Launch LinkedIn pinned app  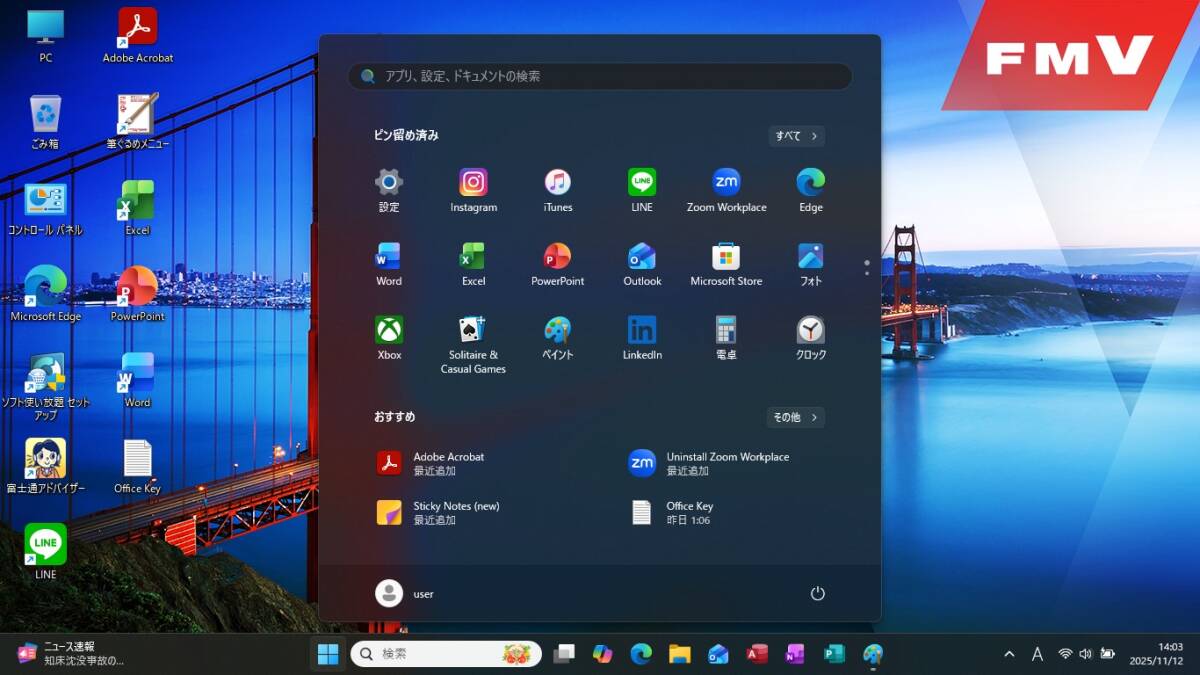coord(642,338)
